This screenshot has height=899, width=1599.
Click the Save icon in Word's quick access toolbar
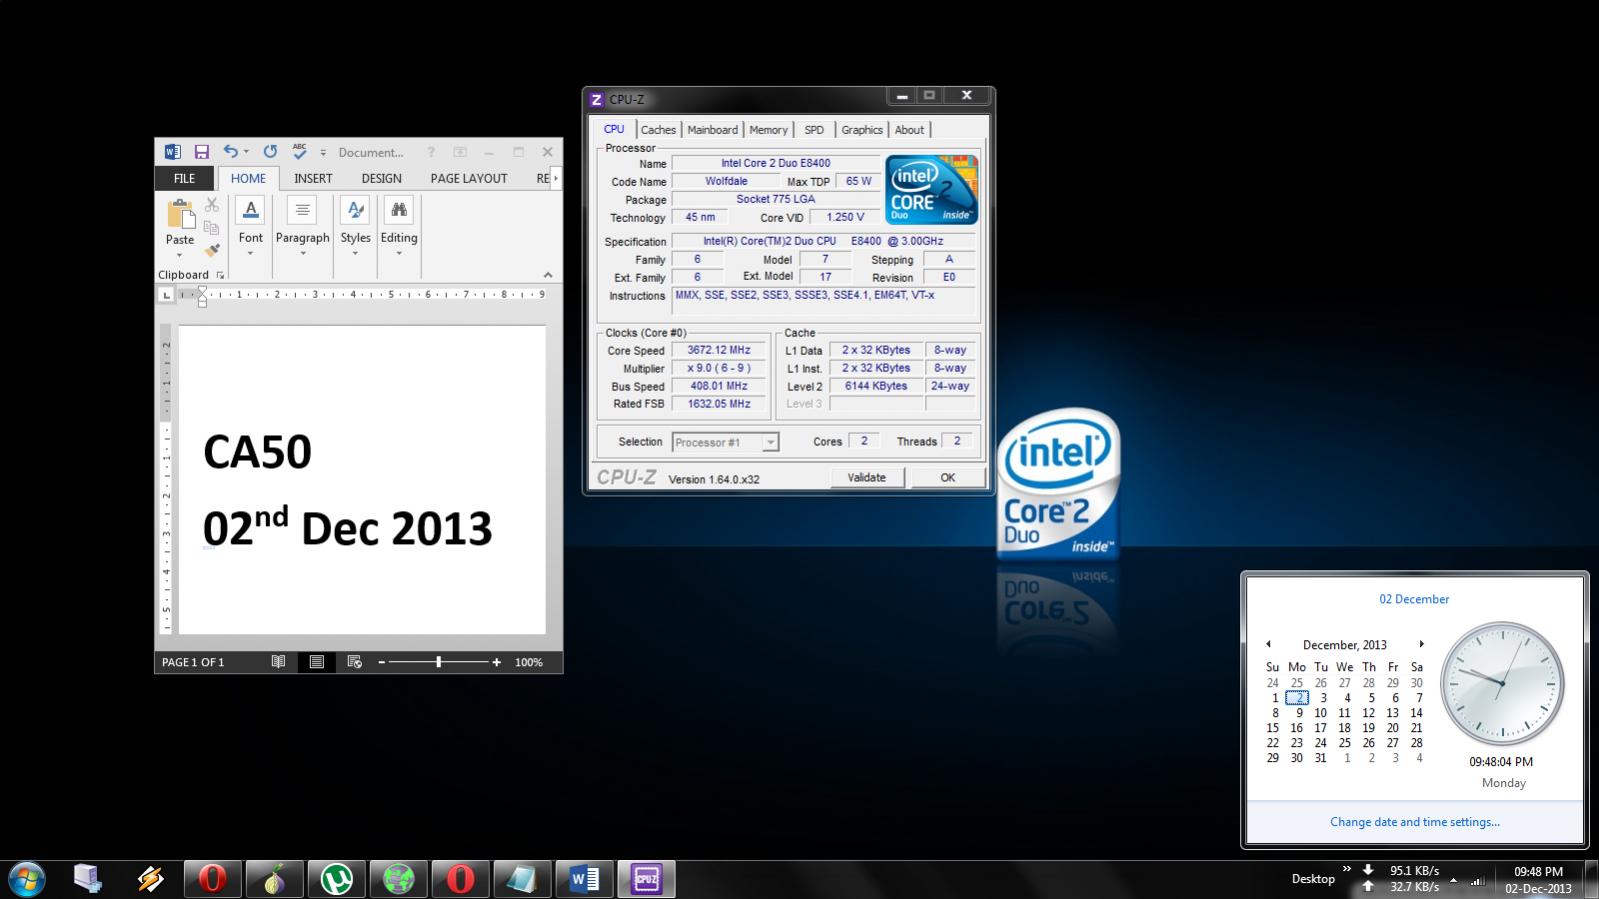201,152
